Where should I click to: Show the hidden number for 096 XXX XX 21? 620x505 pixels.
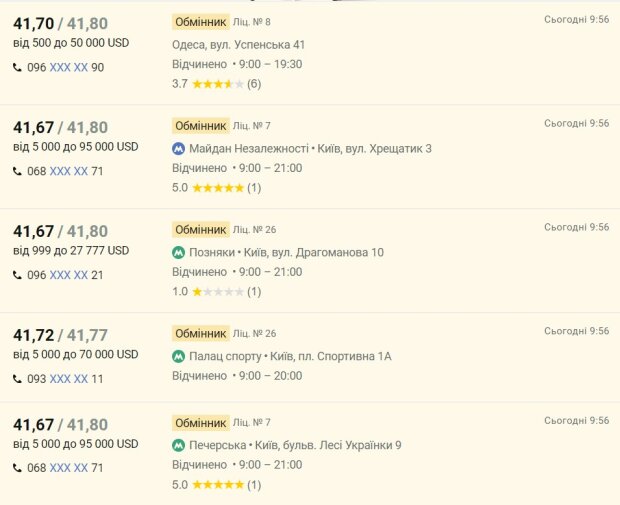69,275
